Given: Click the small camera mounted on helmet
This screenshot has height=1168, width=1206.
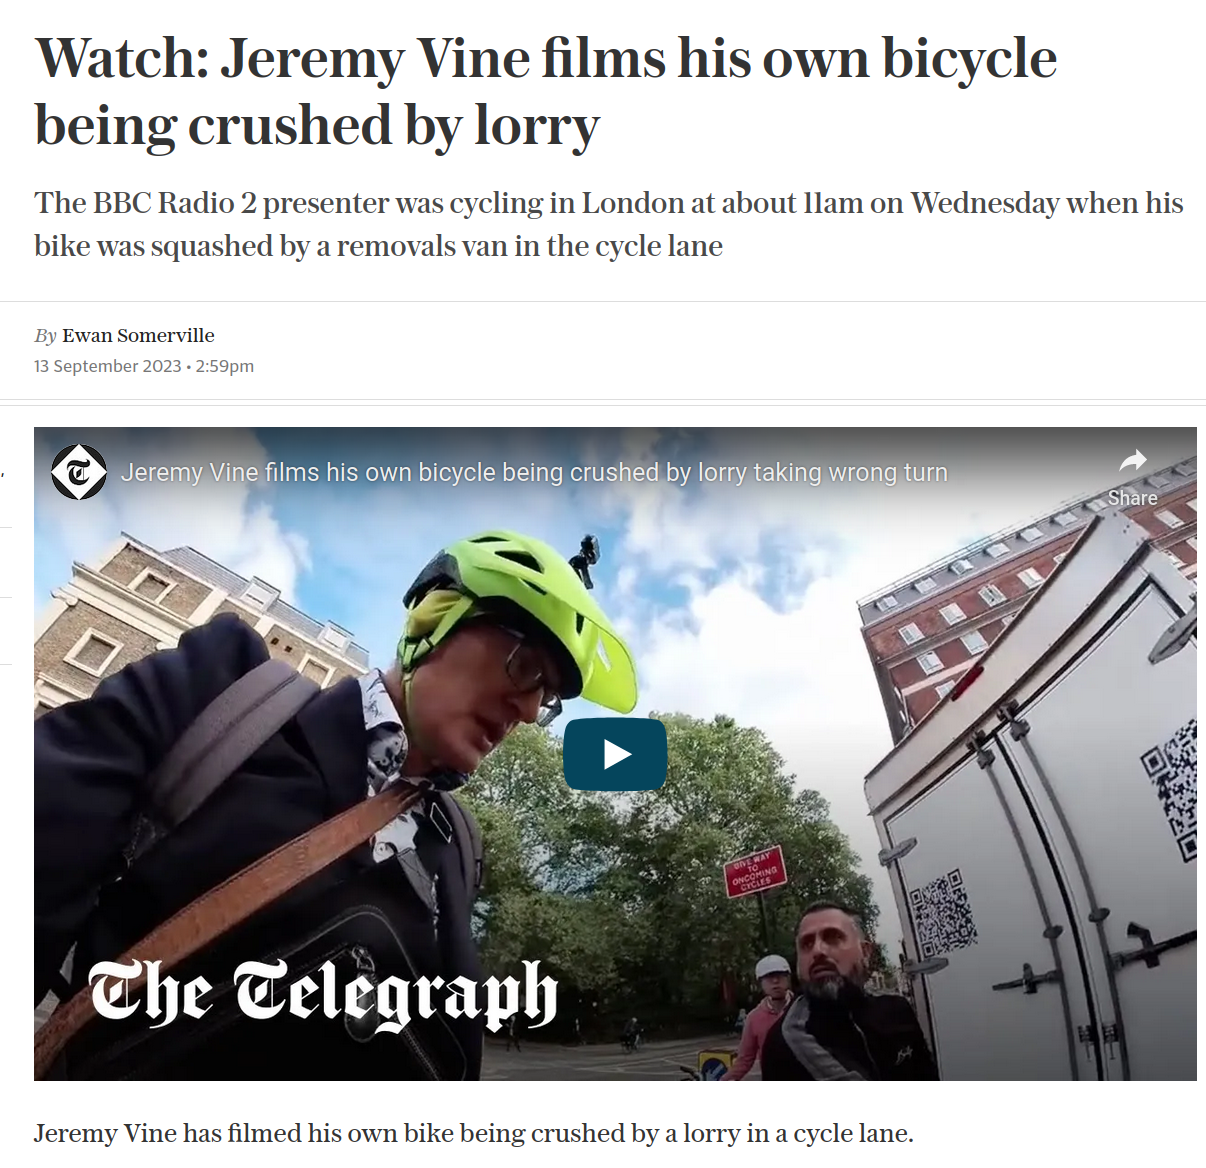Looking at the screenshot, I should (x=584, y=559).
